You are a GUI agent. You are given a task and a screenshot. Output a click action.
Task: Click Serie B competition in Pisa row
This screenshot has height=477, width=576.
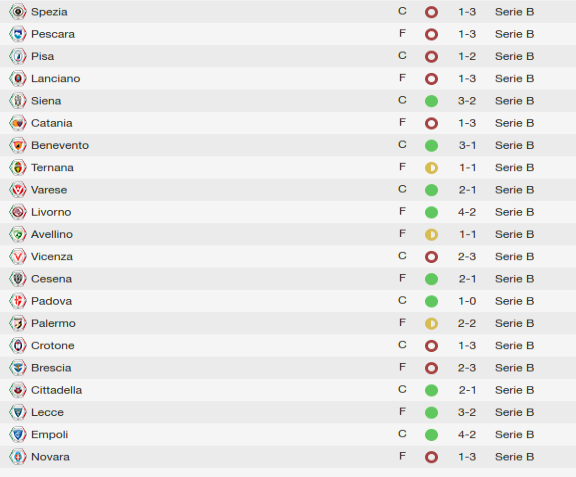click(514, 56)
